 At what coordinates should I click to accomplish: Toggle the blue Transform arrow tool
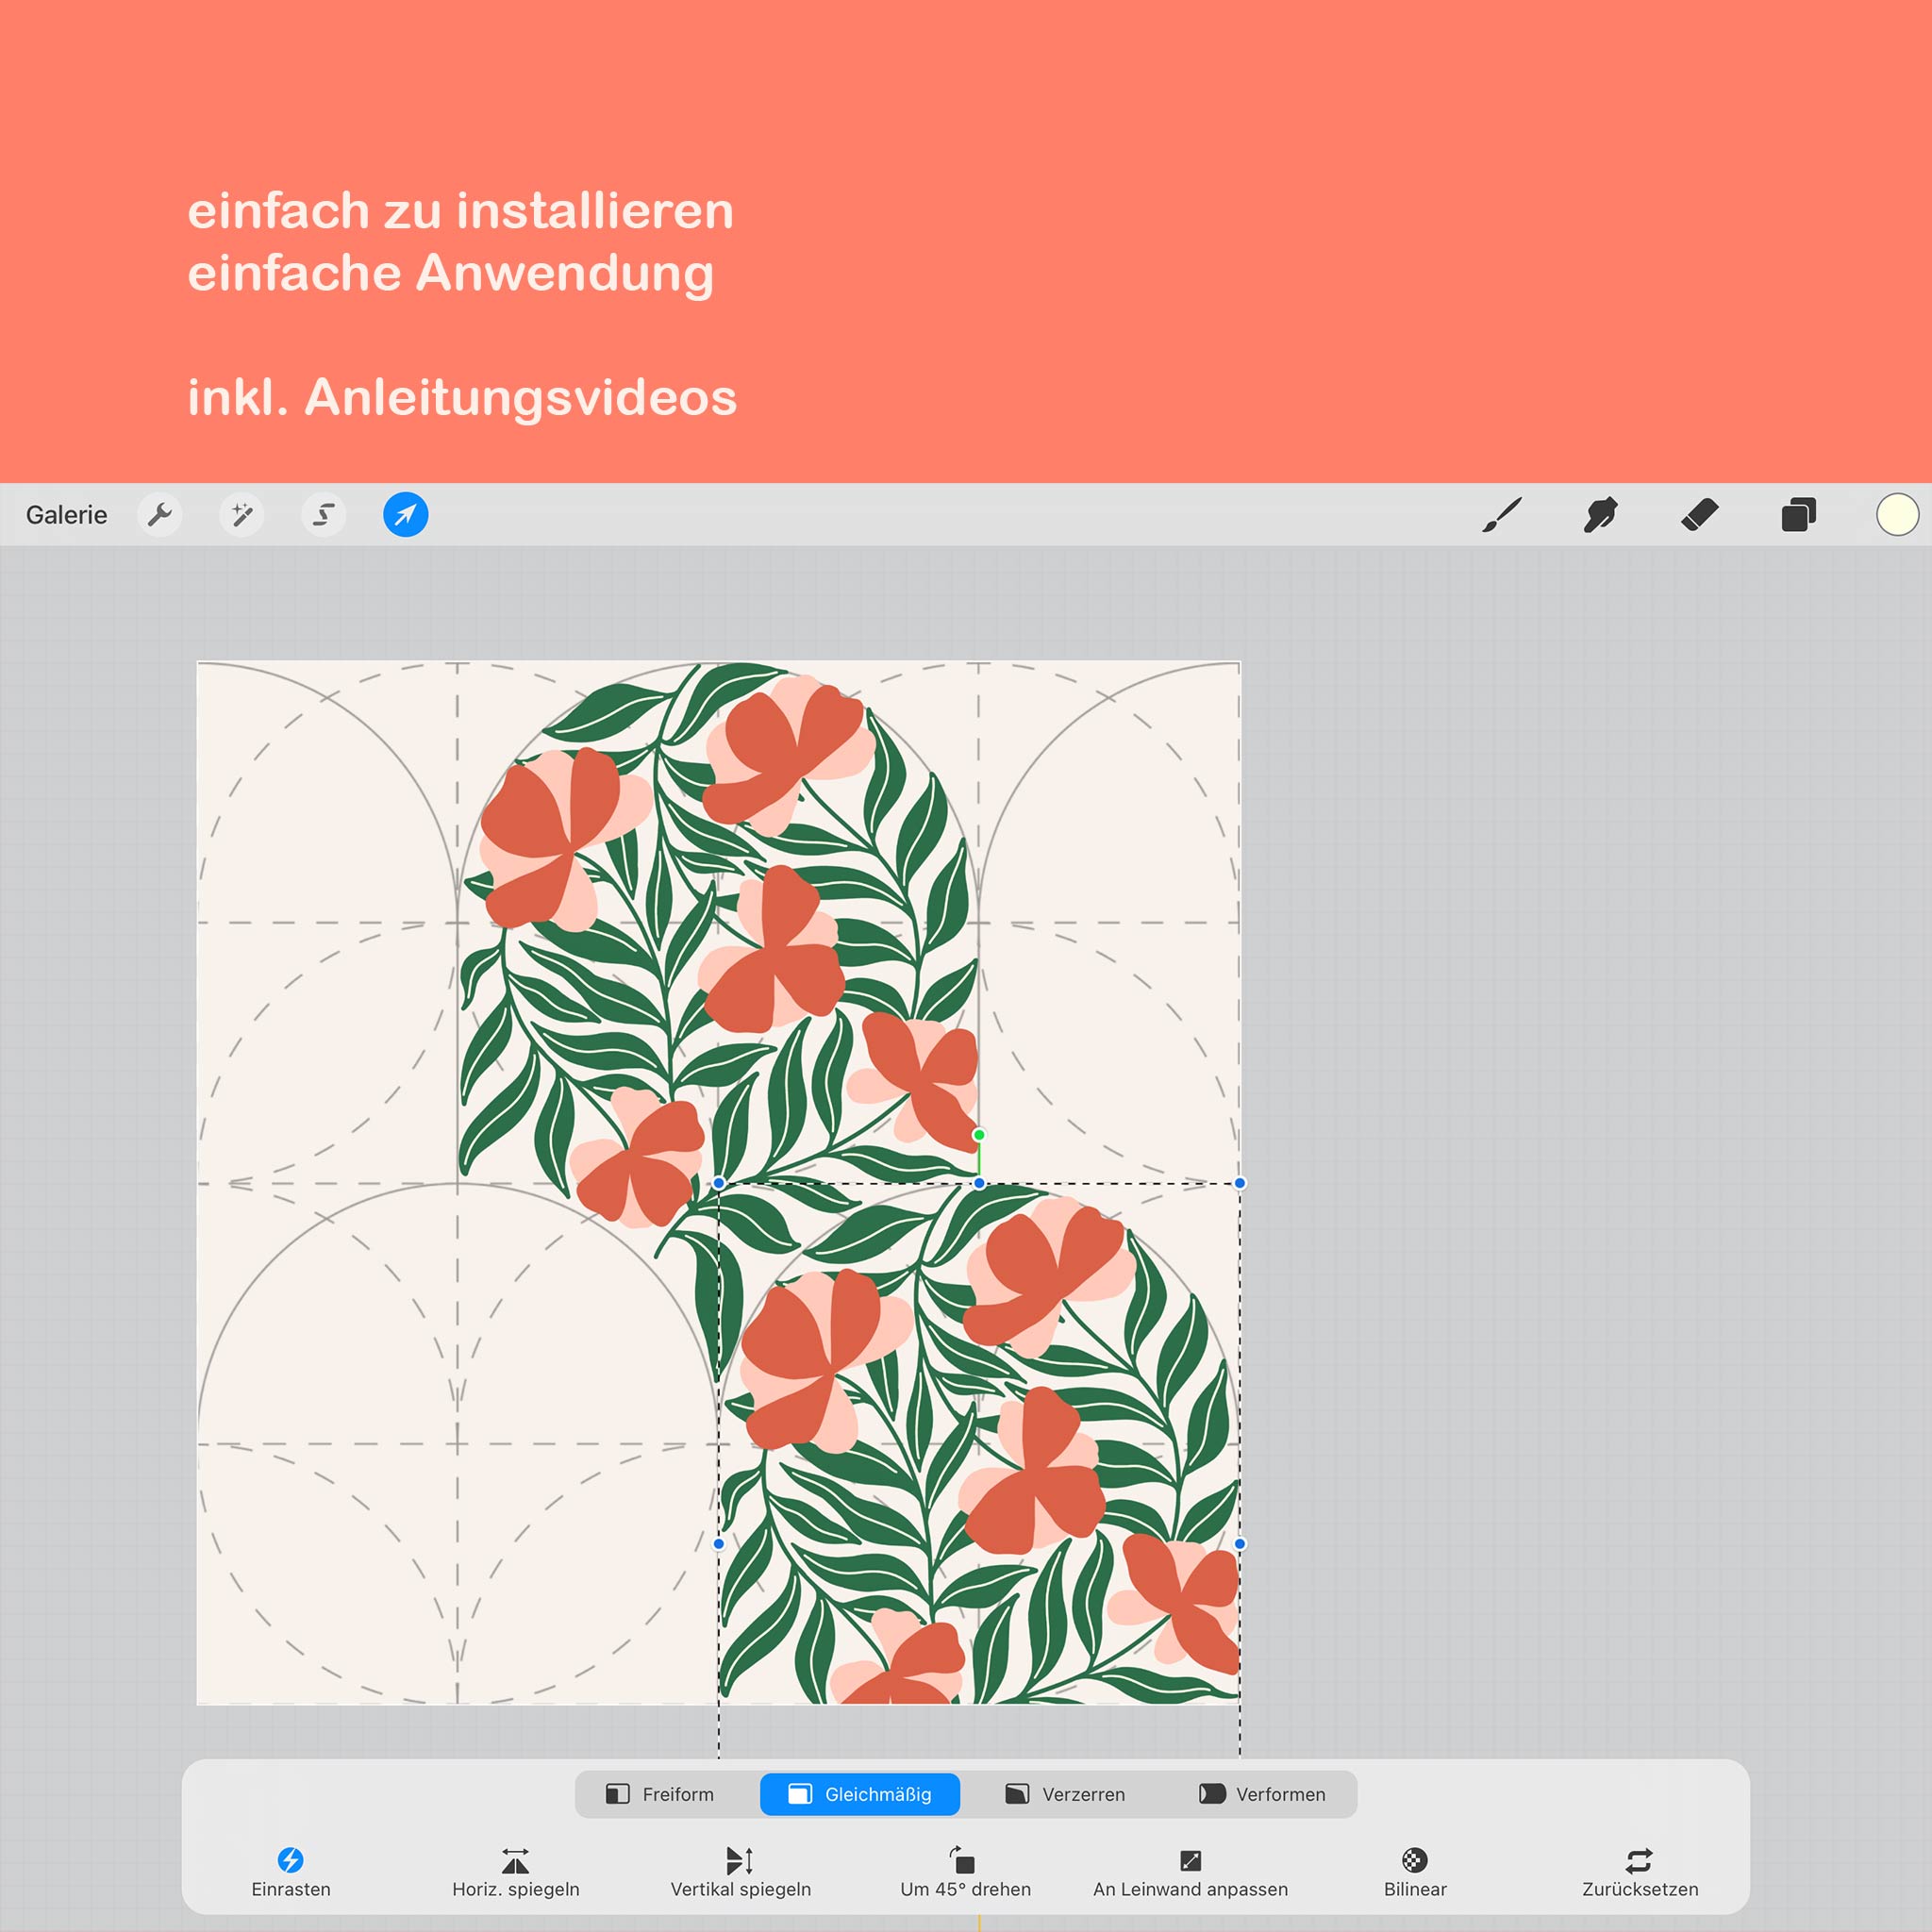click(406, 515)
